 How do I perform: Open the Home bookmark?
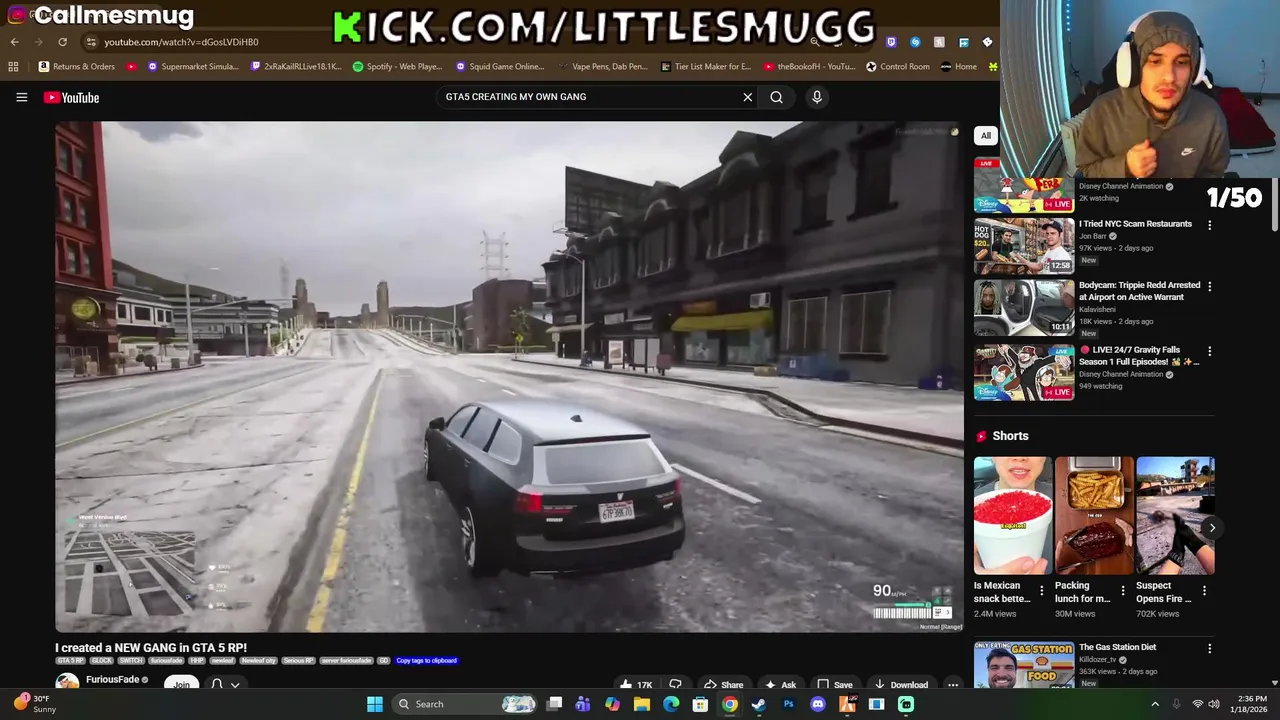pos(959,67)
